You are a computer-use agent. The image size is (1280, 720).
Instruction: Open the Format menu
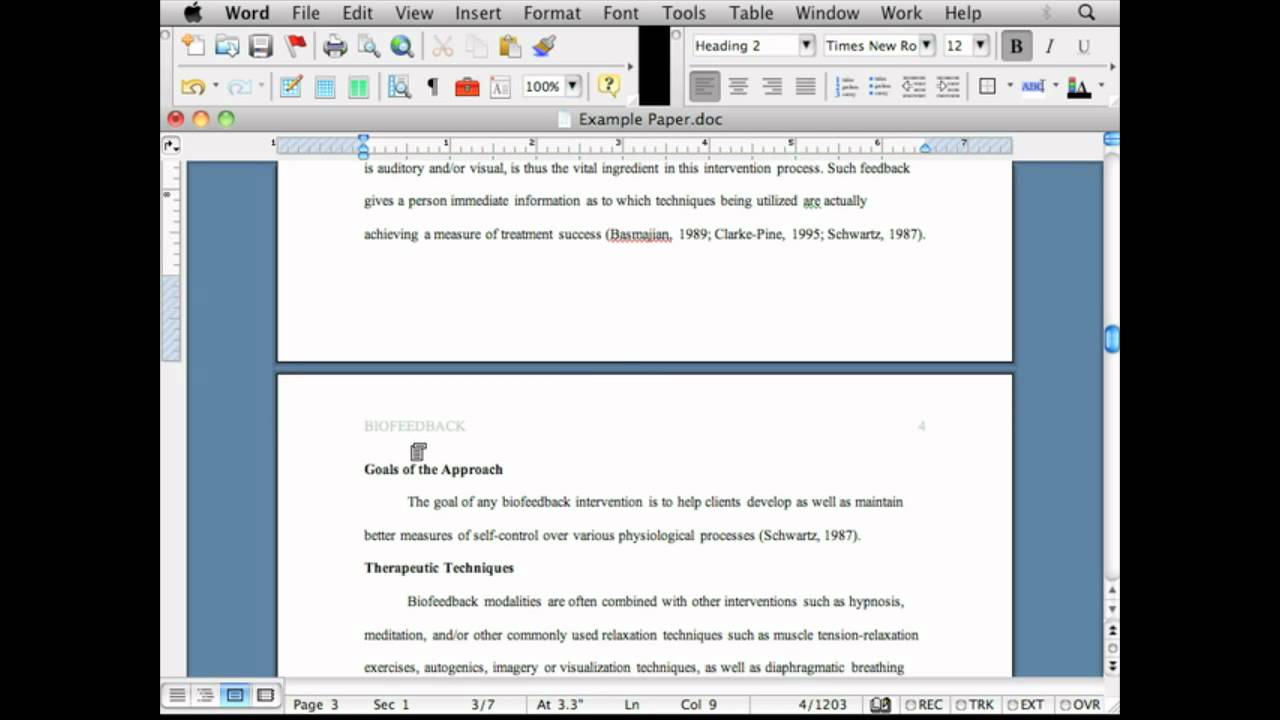coord(552,13)
